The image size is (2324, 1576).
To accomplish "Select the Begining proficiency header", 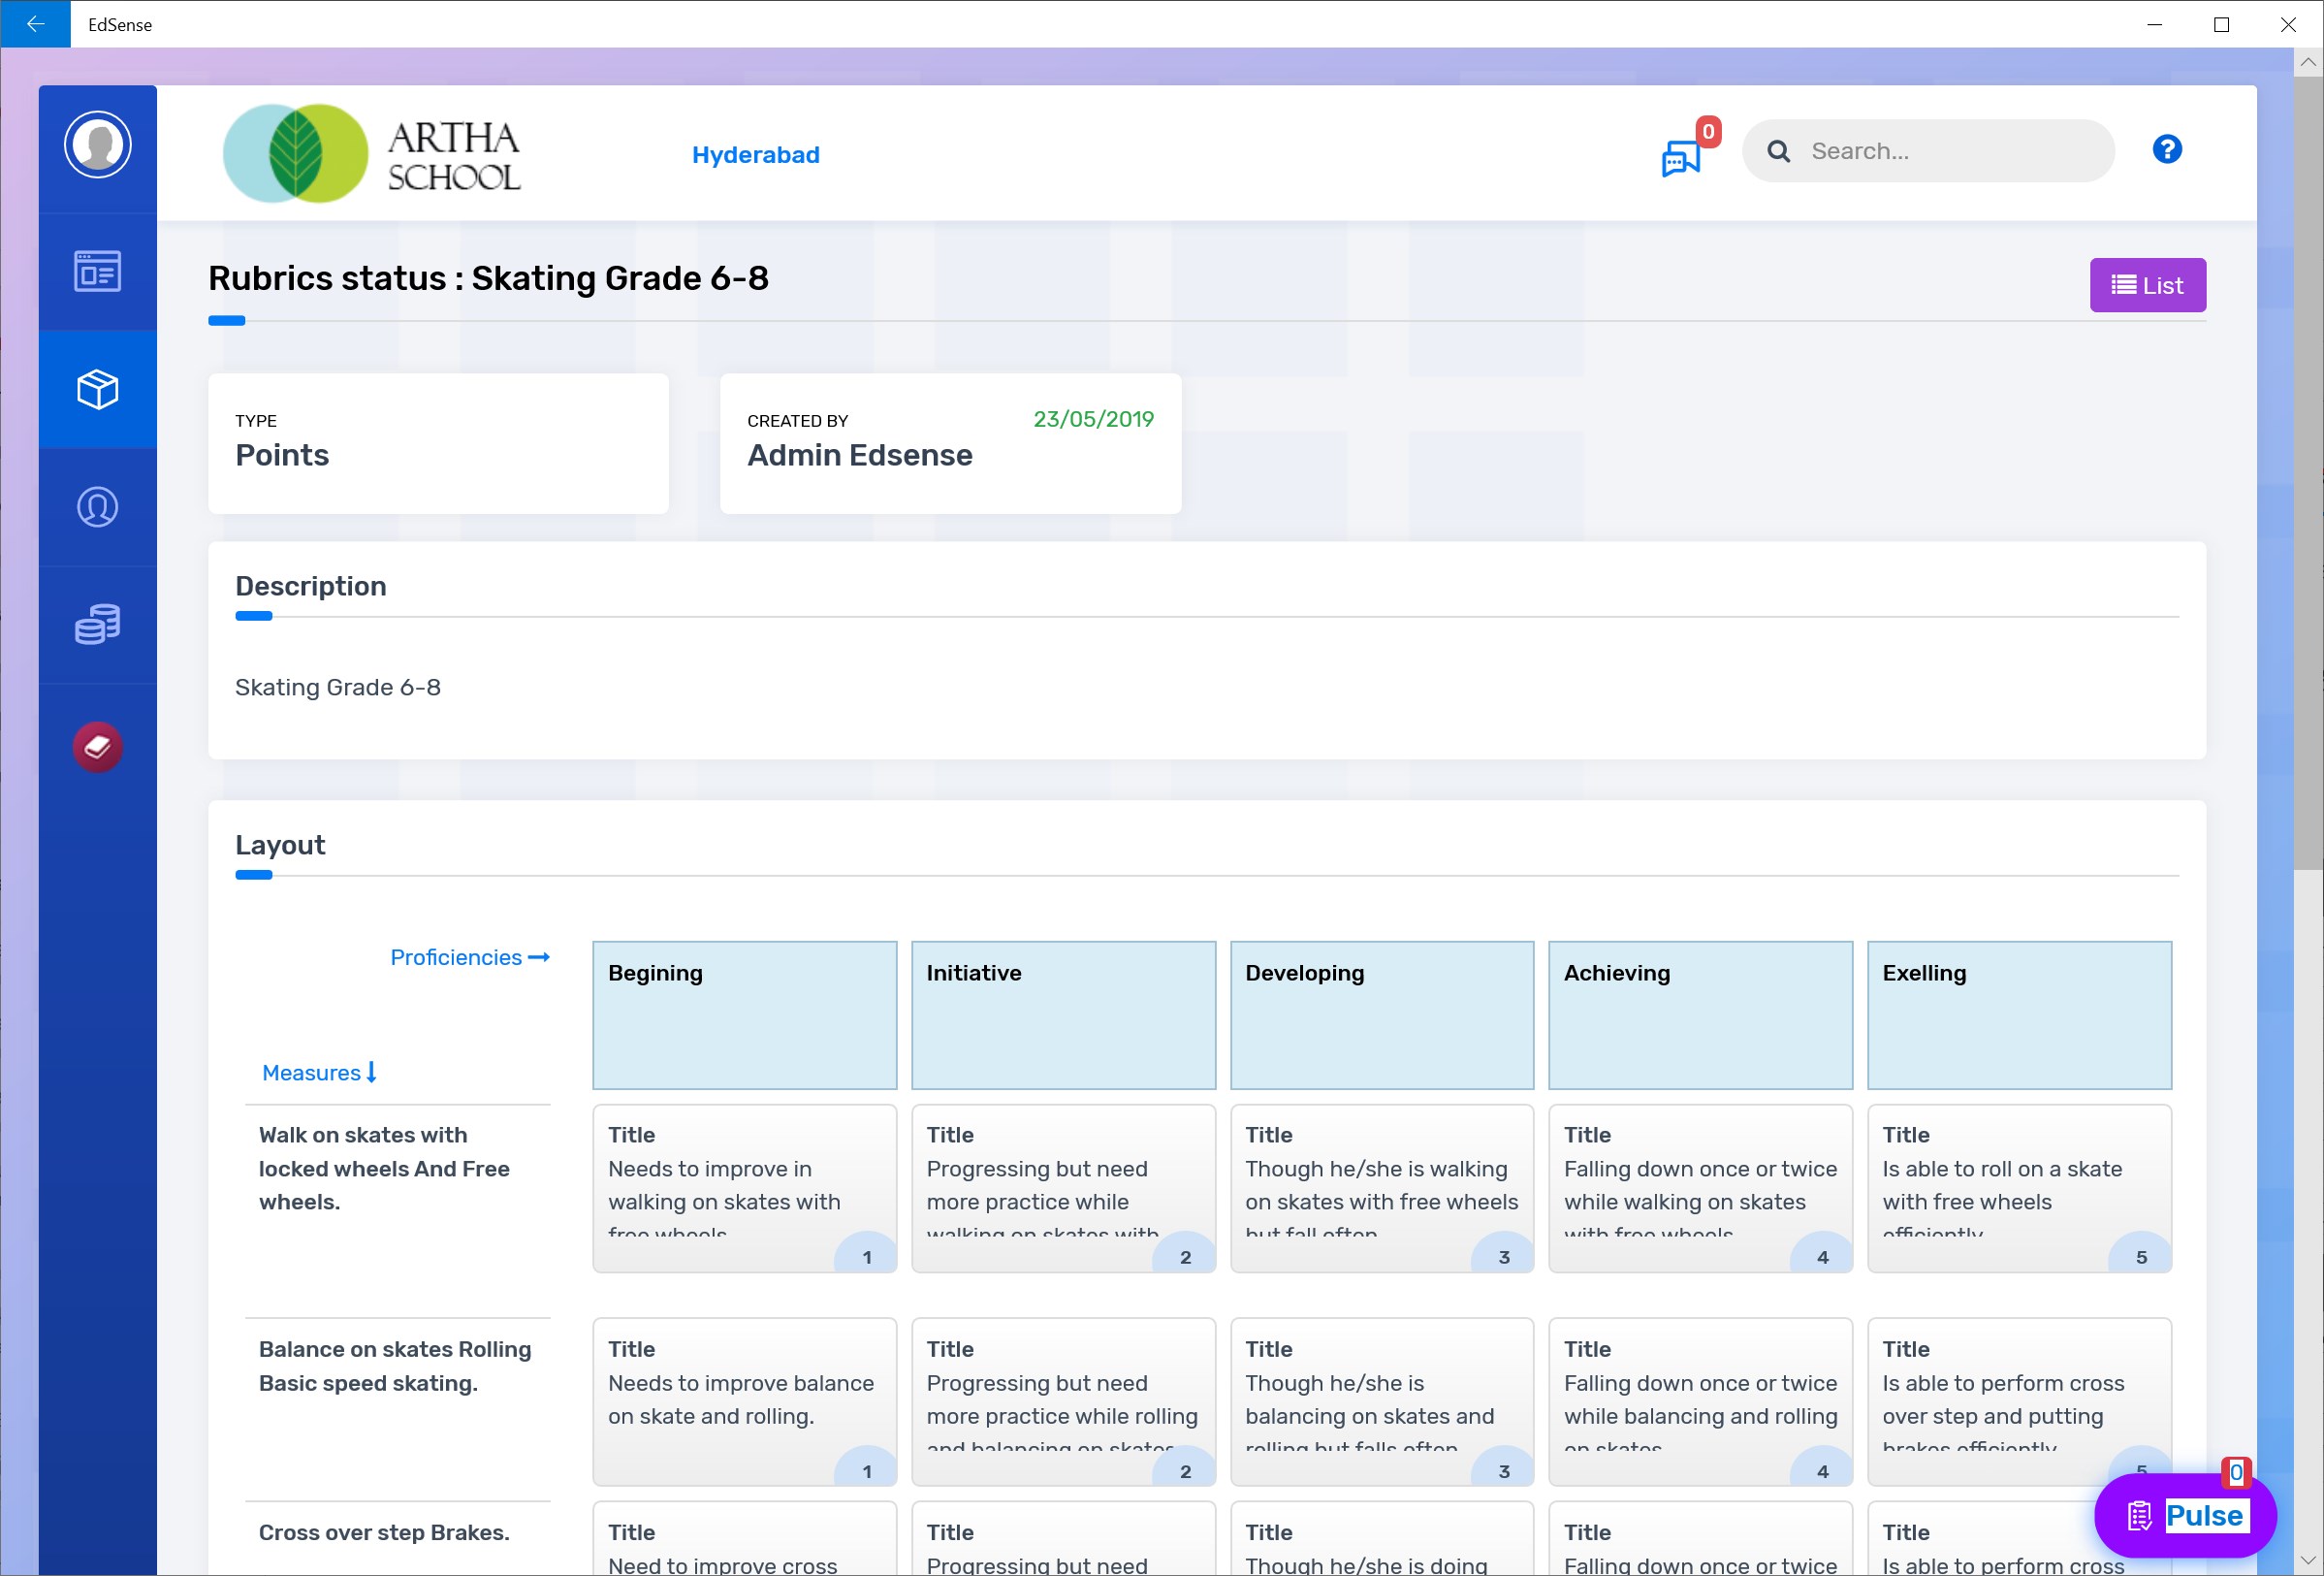I will click(x=744, y=1014).
